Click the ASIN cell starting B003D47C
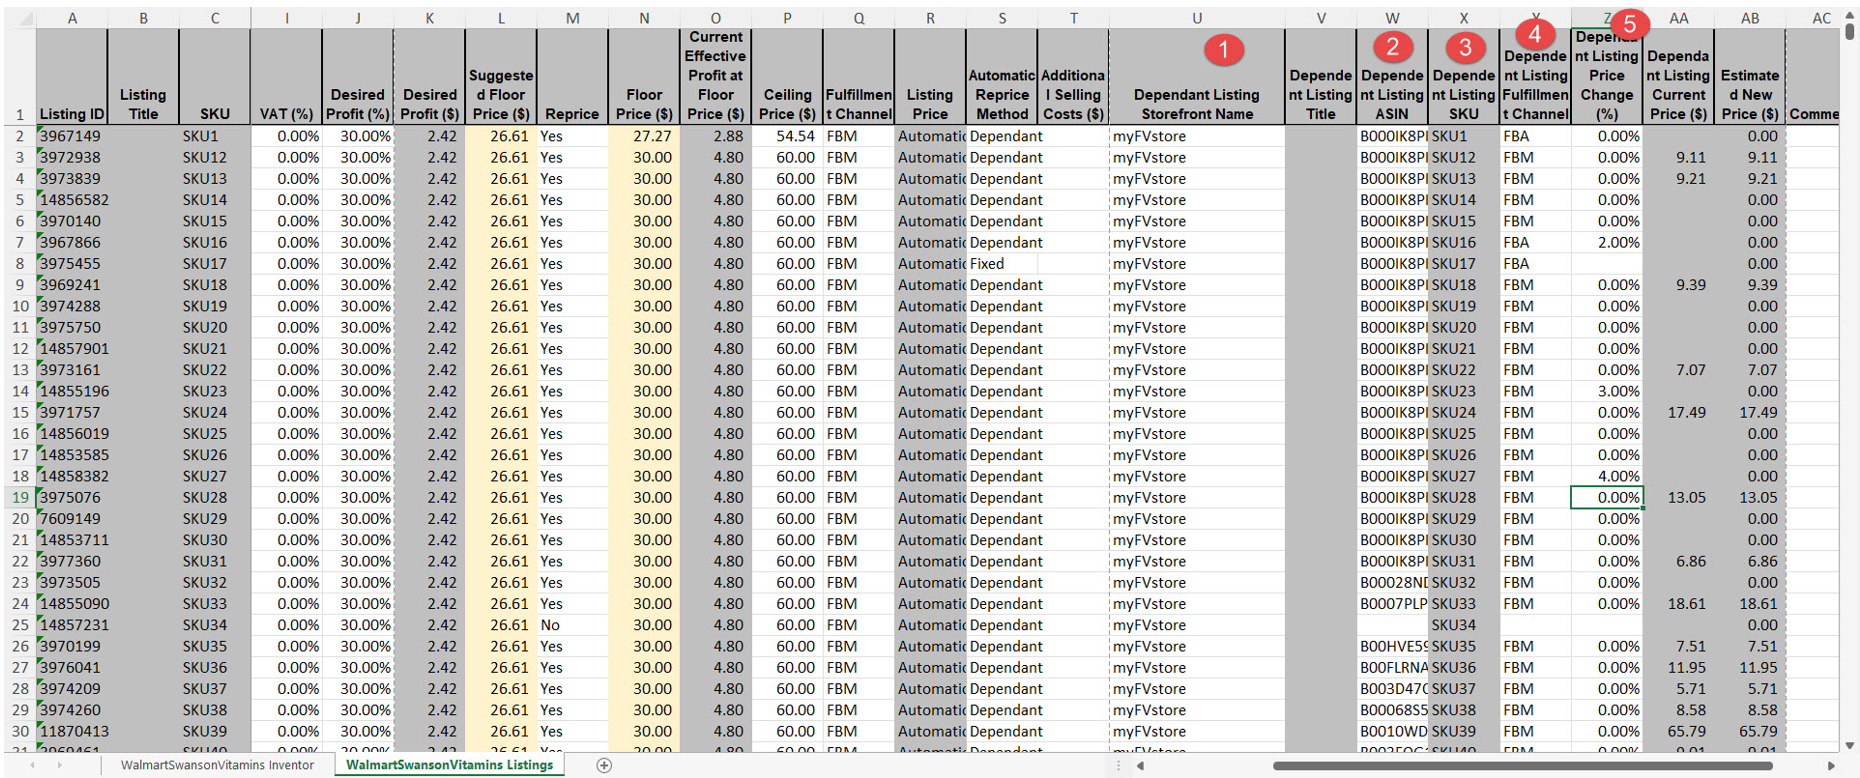The width and height of the screenshot is (1860, 778). [x=1392, y=689]
